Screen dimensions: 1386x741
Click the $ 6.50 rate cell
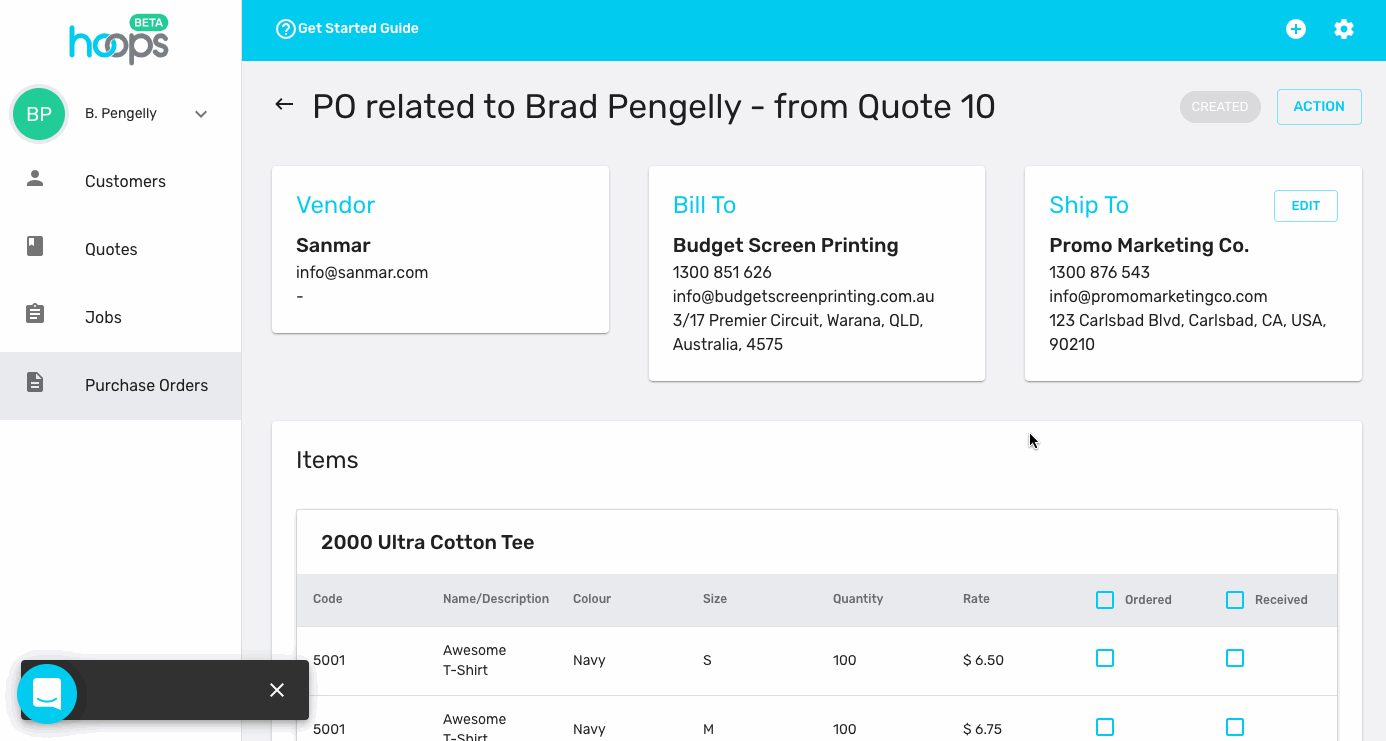pos(983,660)
